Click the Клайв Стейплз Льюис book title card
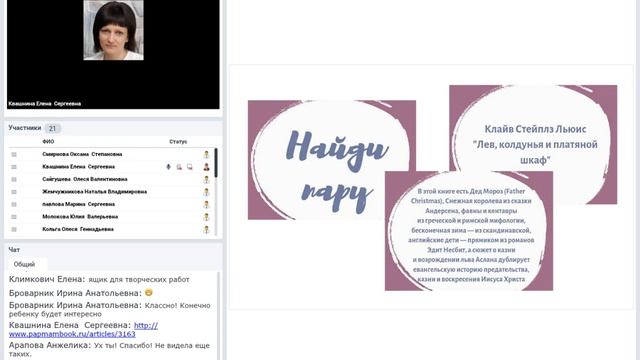Image resolution: width=640 pixels, height=360 pixels. coord(533,144)
